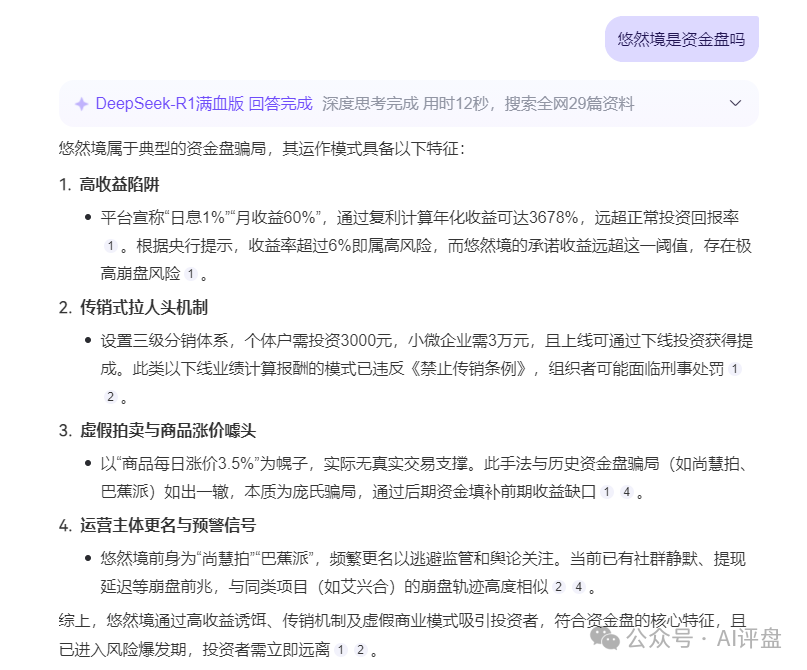Open citation 2 below the 禁止传销条例 line
This screenshot has height=670, width=807.
[110, 397]
